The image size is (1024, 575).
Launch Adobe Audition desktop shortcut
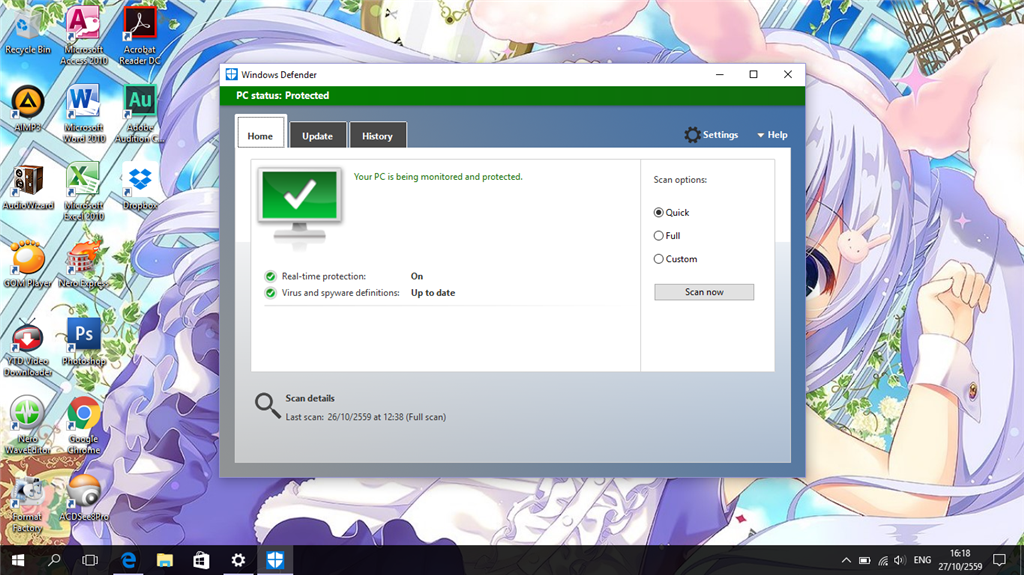click(x=140, y=114)
